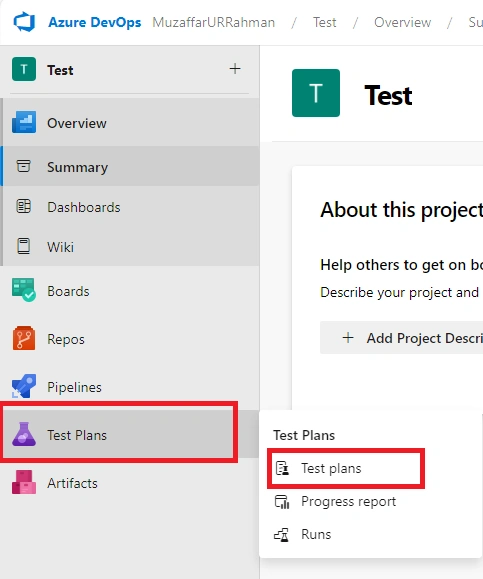This screenshot has height=579, width=483.
Task: Click the Describe your project text
Action: pyautogui.click(x=400, y=292)
